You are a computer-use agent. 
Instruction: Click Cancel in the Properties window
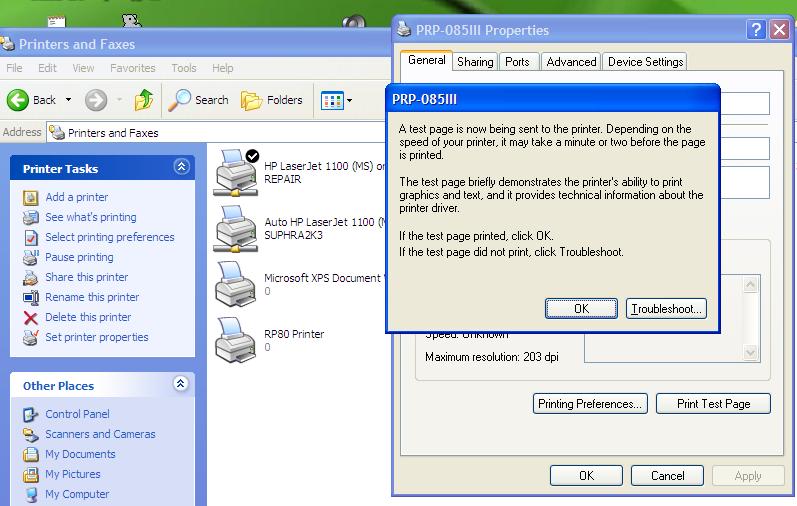click(x=667, y=475)
